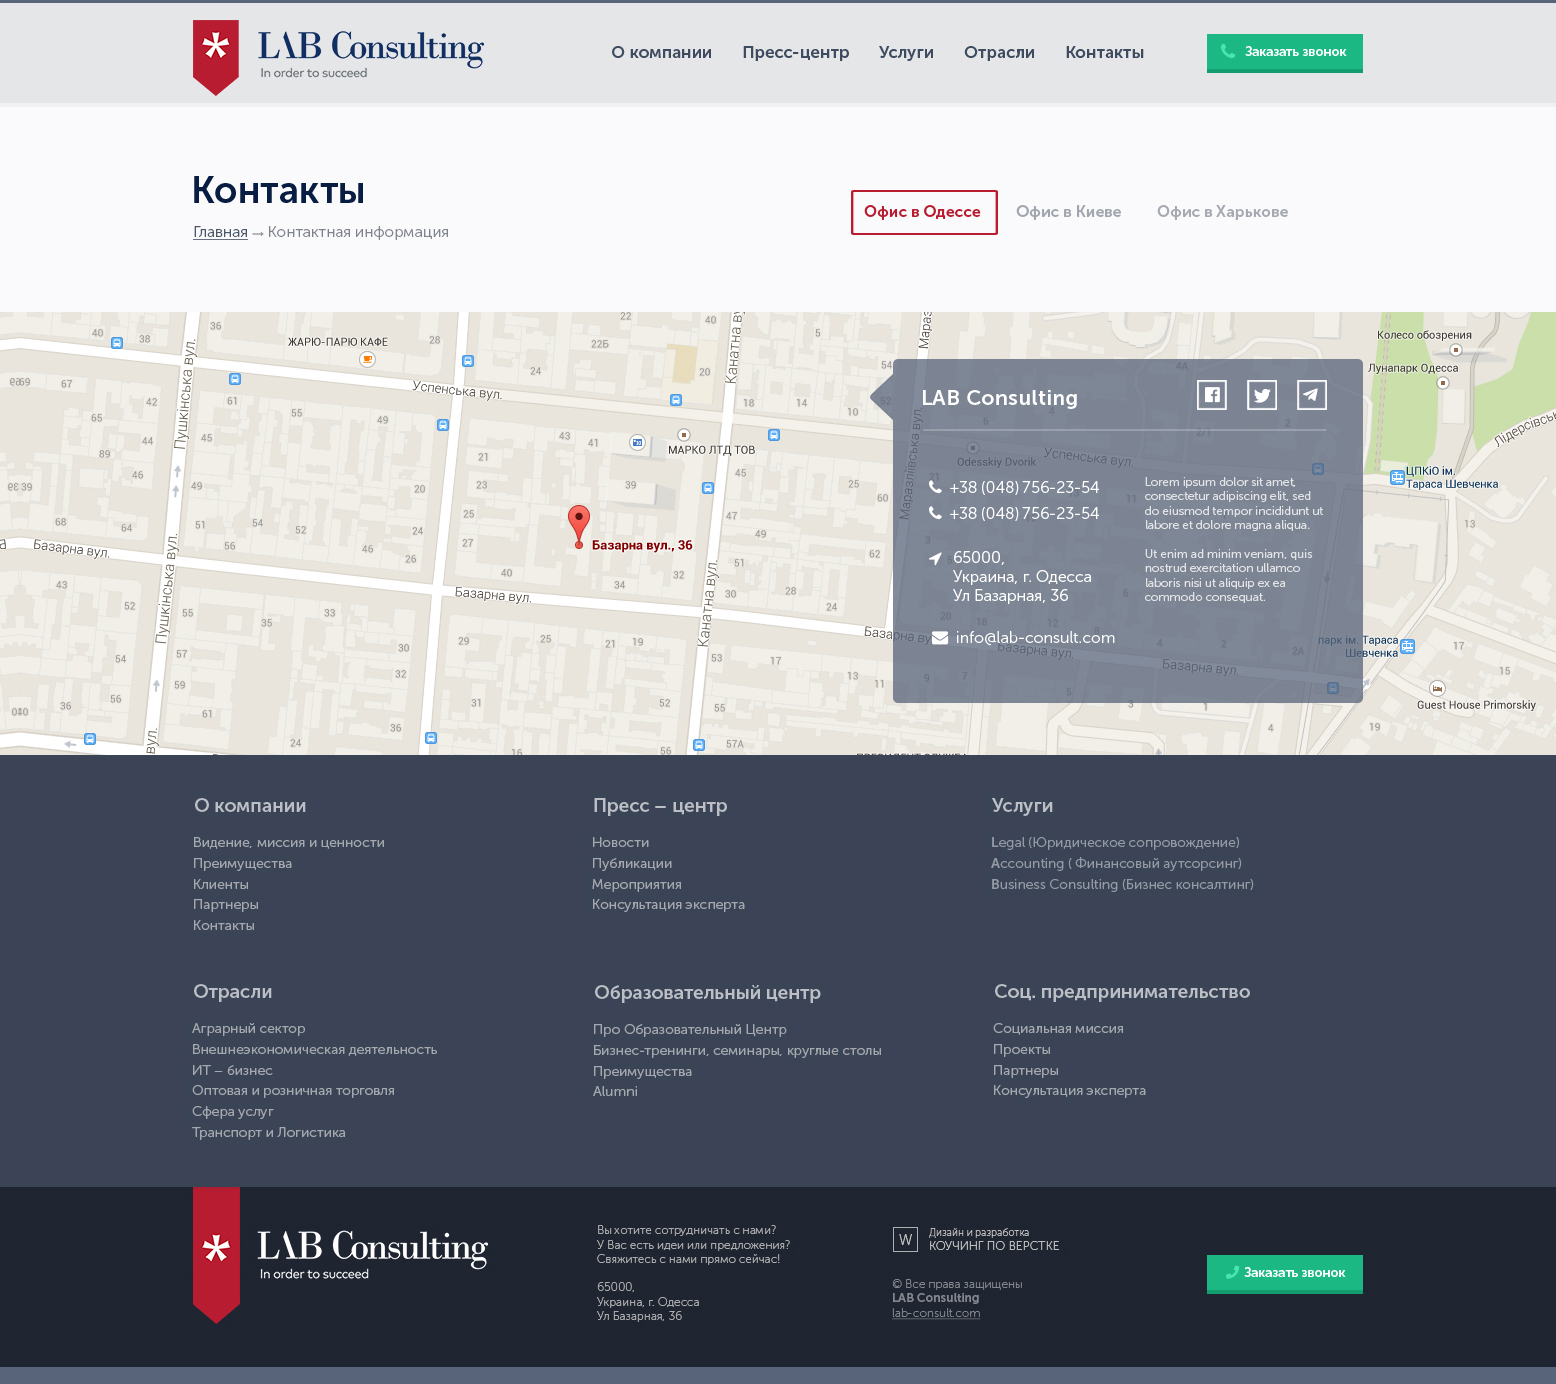1556x1384 pixels.
Task: Open the Telegram icon in map card
Action: pyautogui.click(x=1312, y=395)
